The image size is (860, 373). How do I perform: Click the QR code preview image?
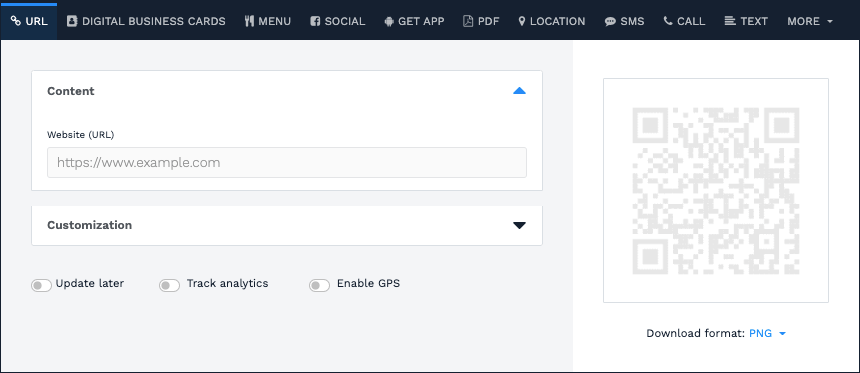716,190
